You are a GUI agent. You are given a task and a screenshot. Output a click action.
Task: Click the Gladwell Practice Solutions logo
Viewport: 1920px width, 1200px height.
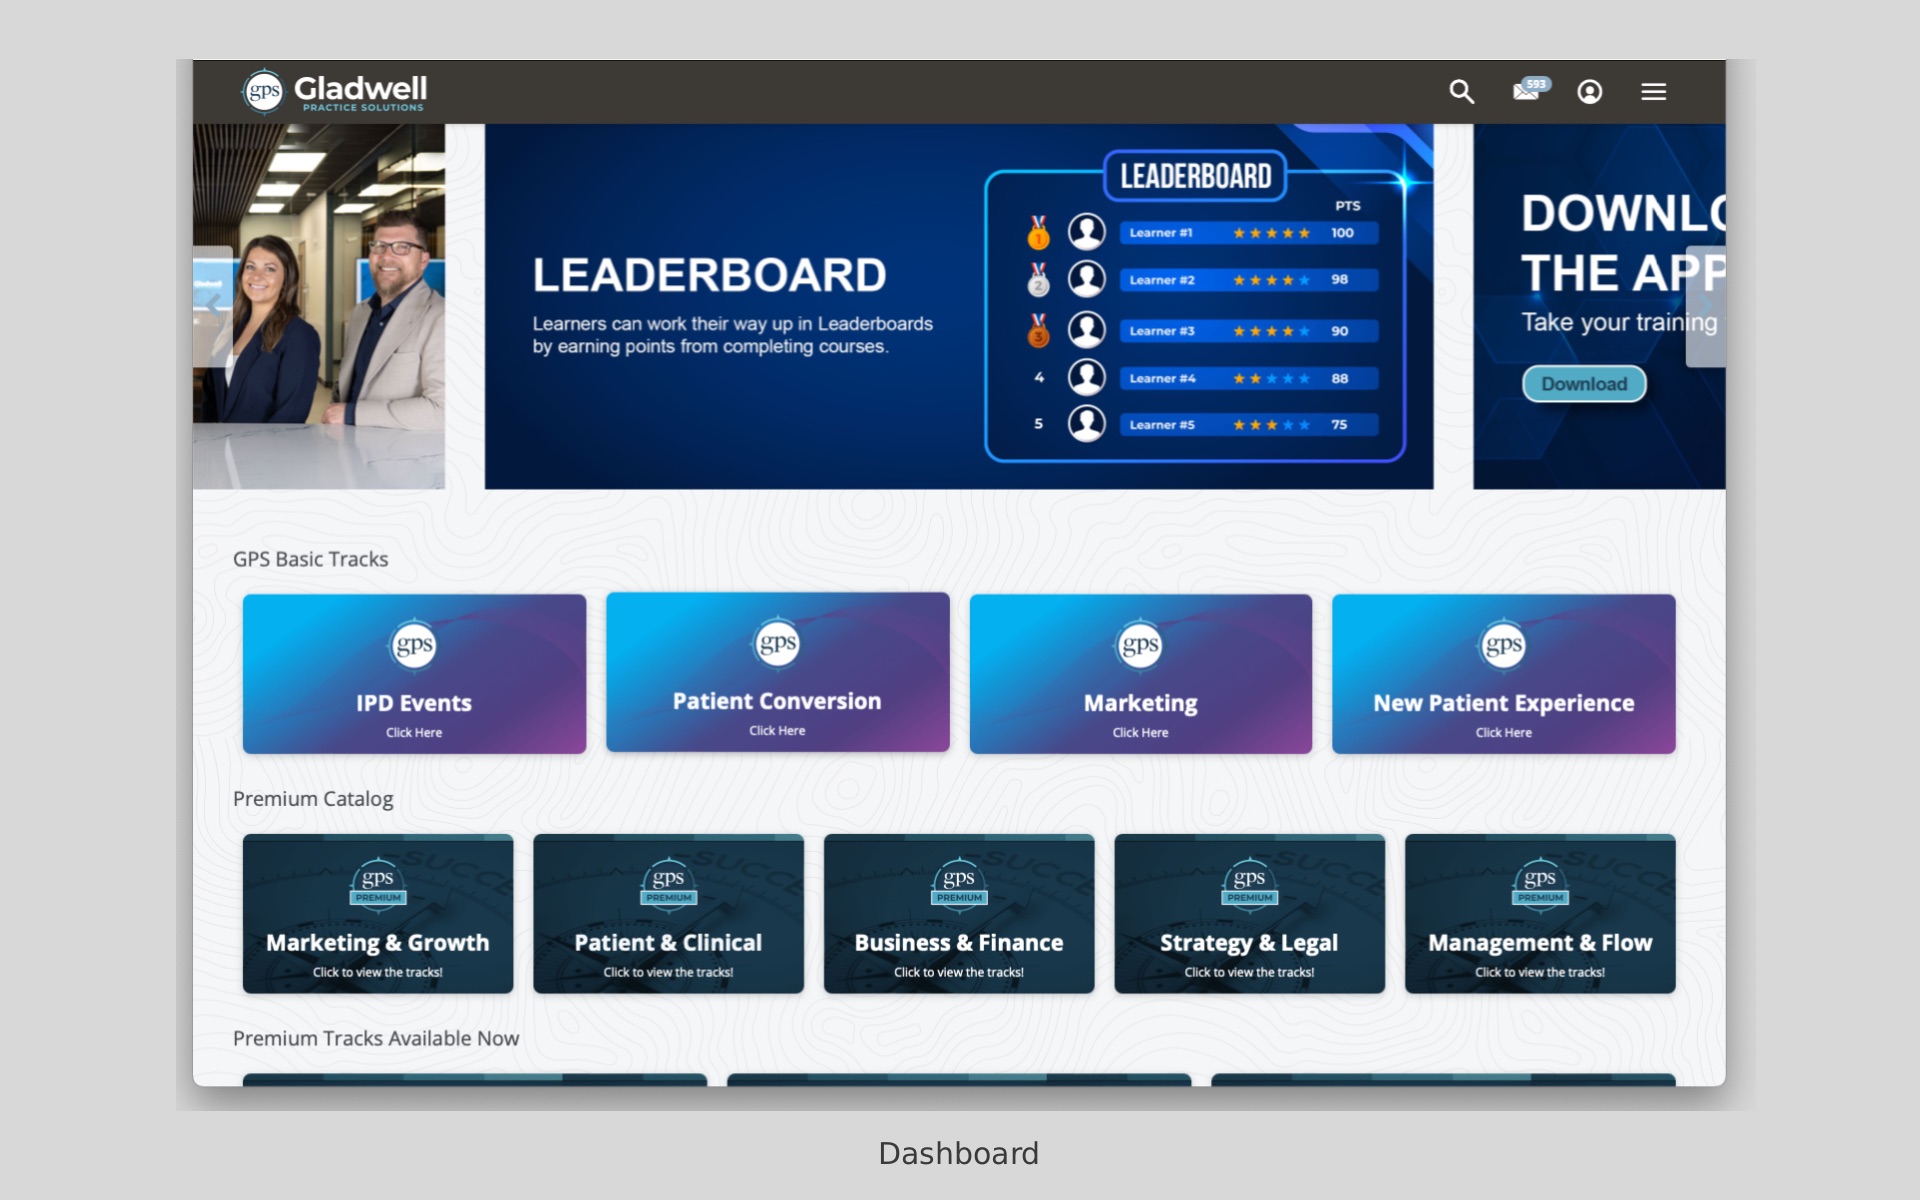(335, 92)
